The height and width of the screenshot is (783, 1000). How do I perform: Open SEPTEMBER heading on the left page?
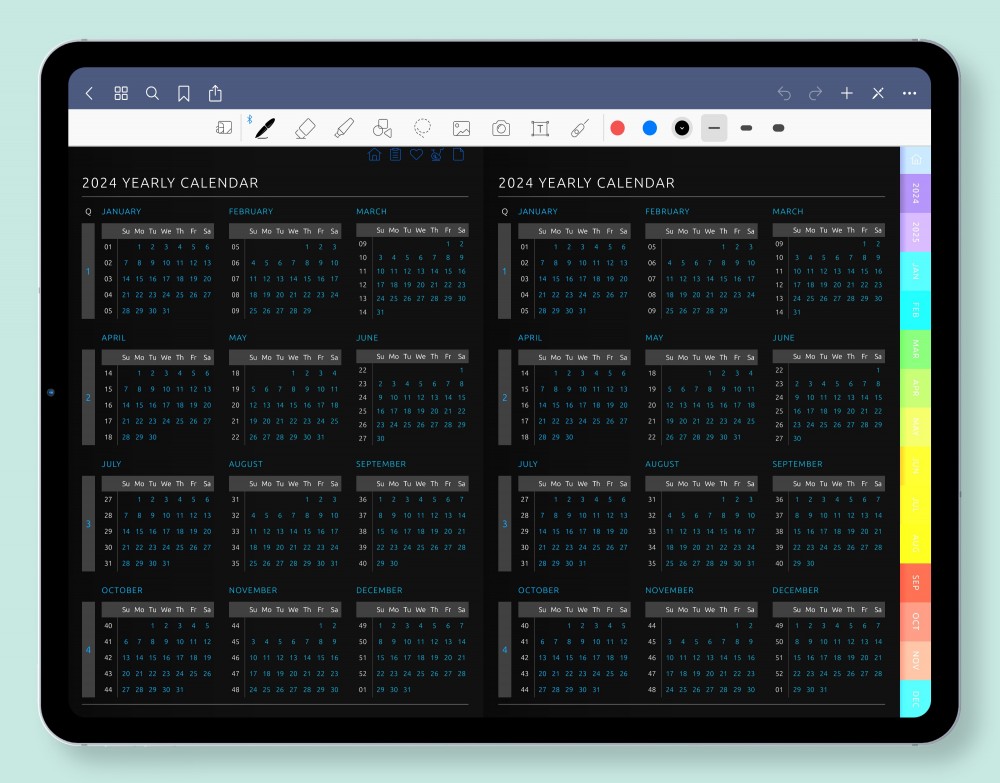(x=381, y=464)
